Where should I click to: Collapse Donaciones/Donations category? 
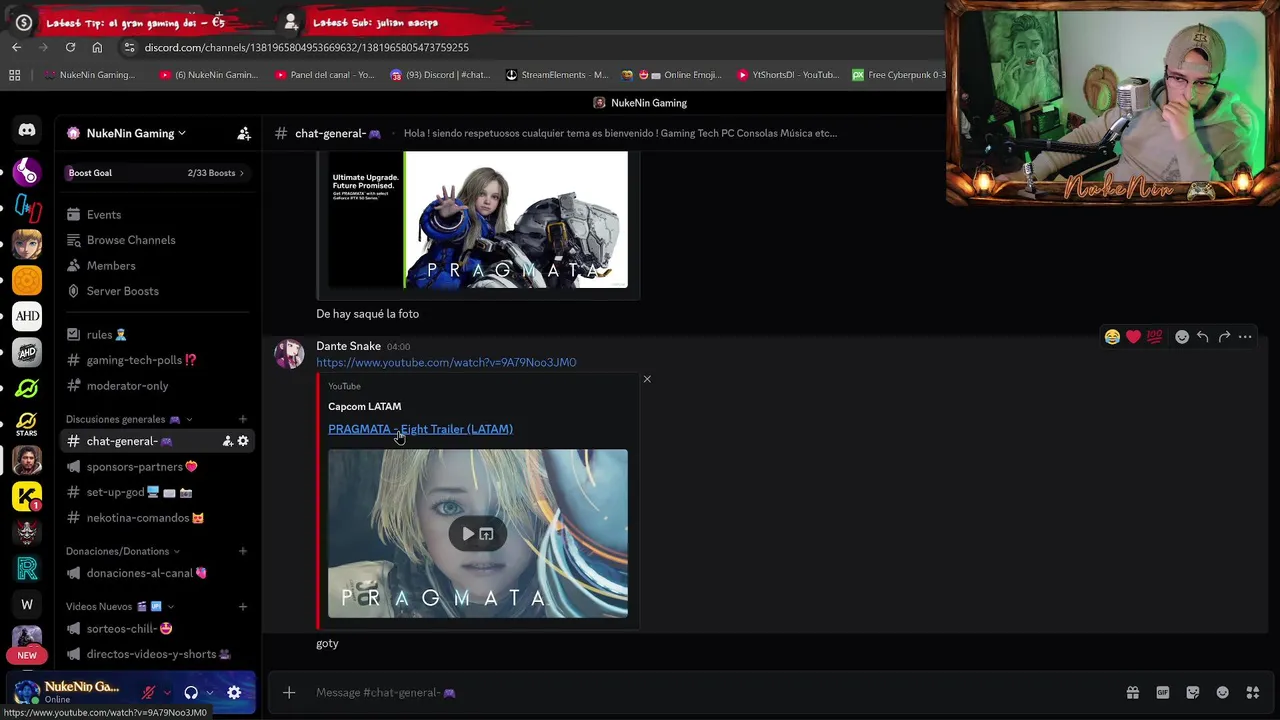(x=123, y=551)
